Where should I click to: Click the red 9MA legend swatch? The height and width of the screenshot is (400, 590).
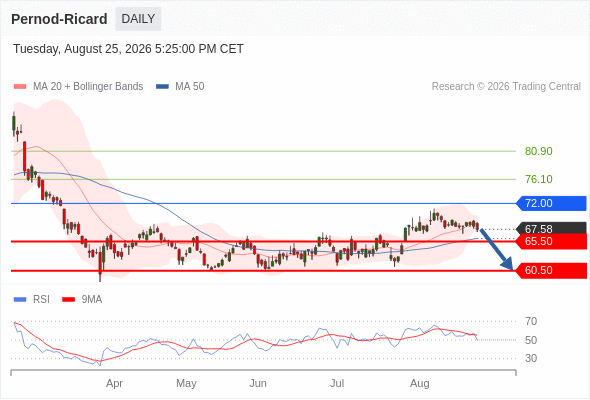(68, 300)
